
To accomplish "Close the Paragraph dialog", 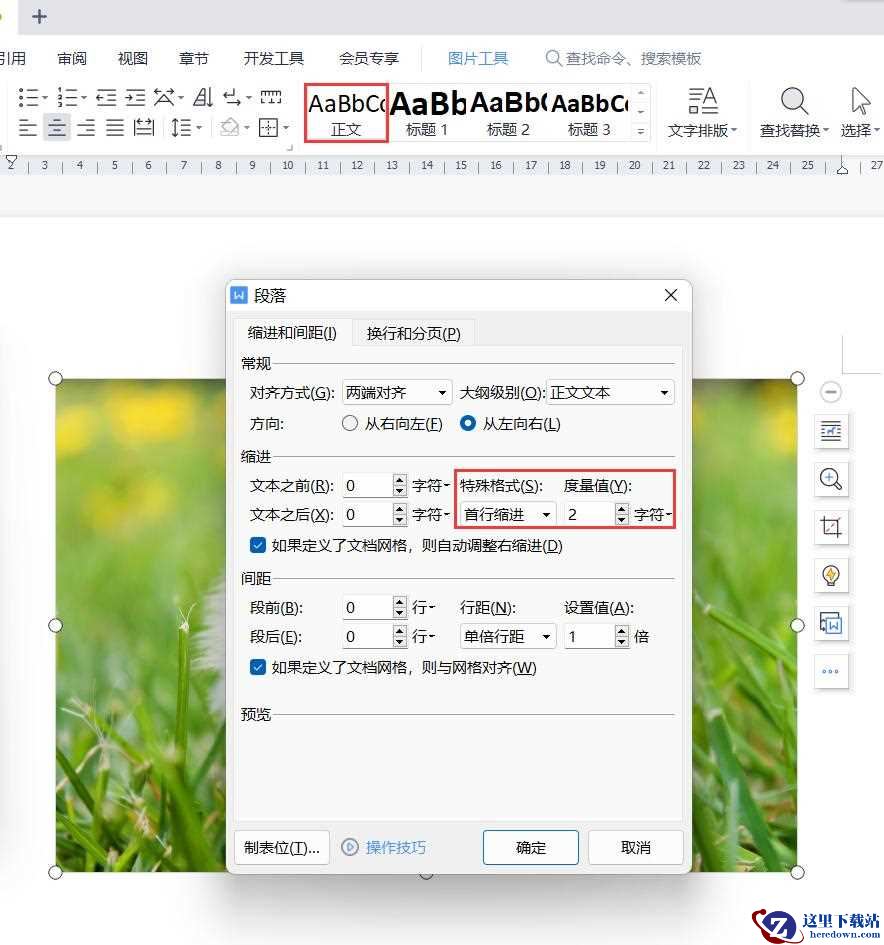I will [671, 295].
